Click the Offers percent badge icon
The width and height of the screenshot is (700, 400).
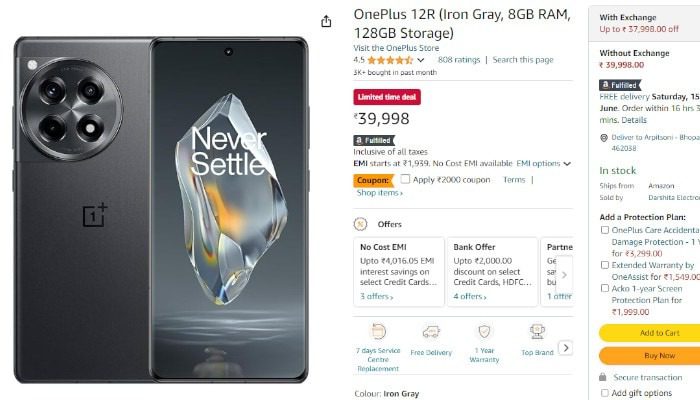pos(361,224)
